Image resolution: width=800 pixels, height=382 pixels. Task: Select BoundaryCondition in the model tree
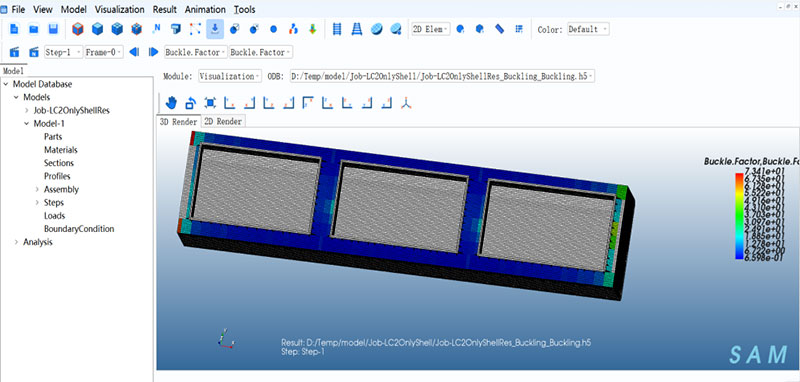click(x=79, y=229)
